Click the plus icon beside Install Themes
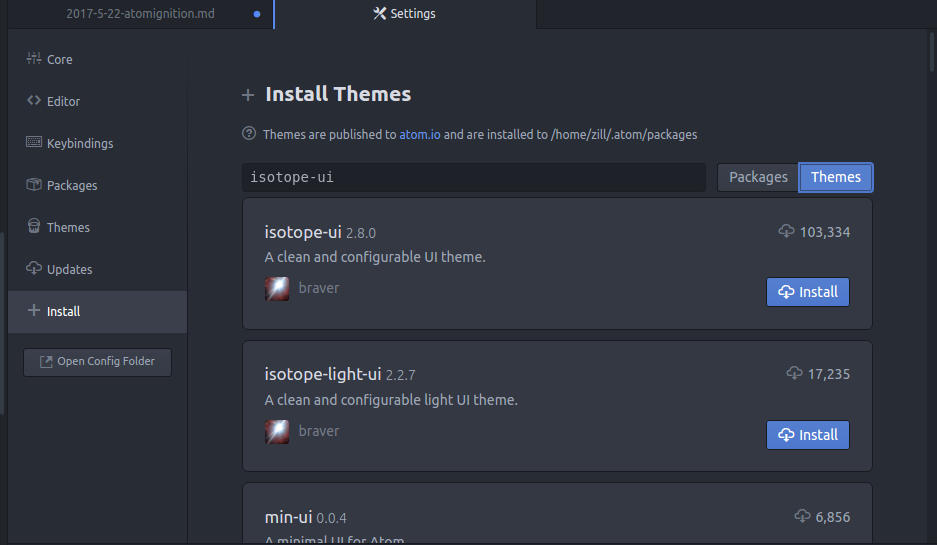Screen dimensions: 937x545 [248, 94]
